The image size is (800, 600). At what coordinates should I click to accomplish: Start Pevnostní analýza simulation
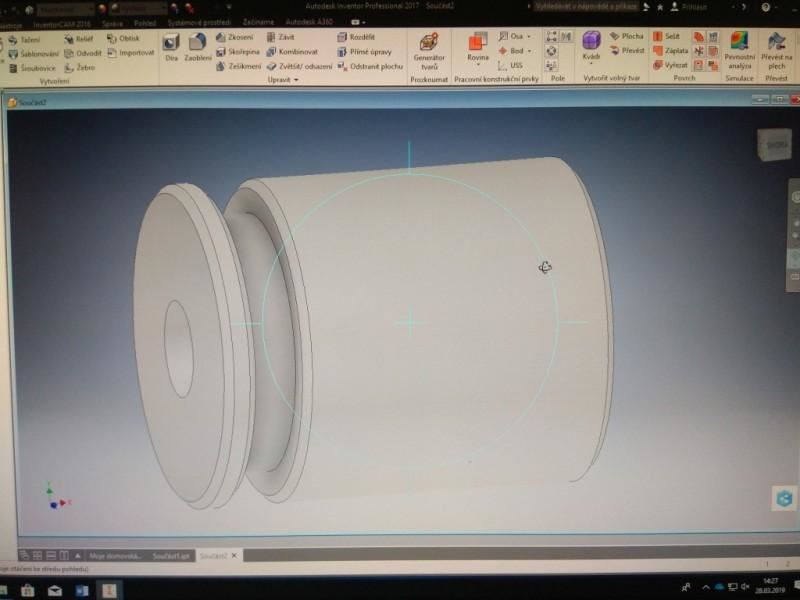[x=739, y=50]
